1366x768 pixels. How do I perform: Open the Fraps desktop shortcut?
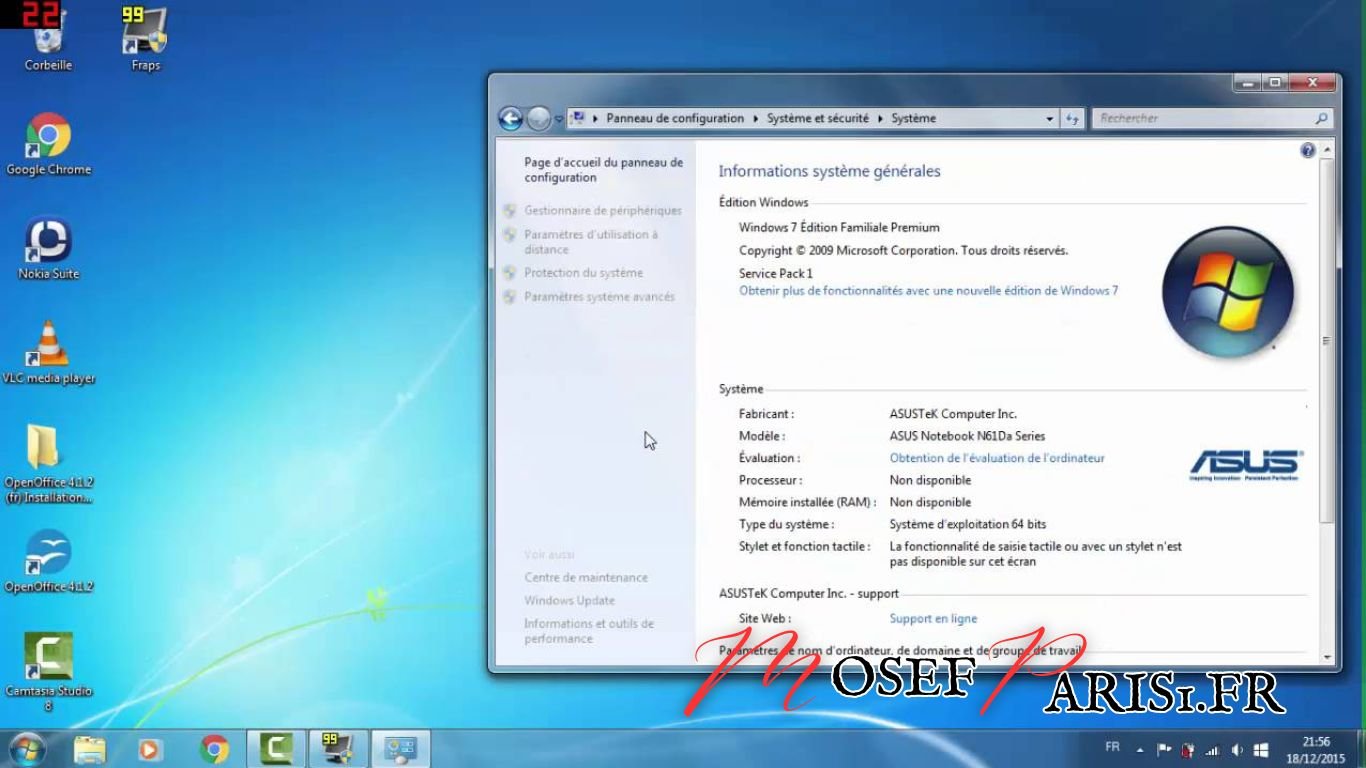[145, 40]
